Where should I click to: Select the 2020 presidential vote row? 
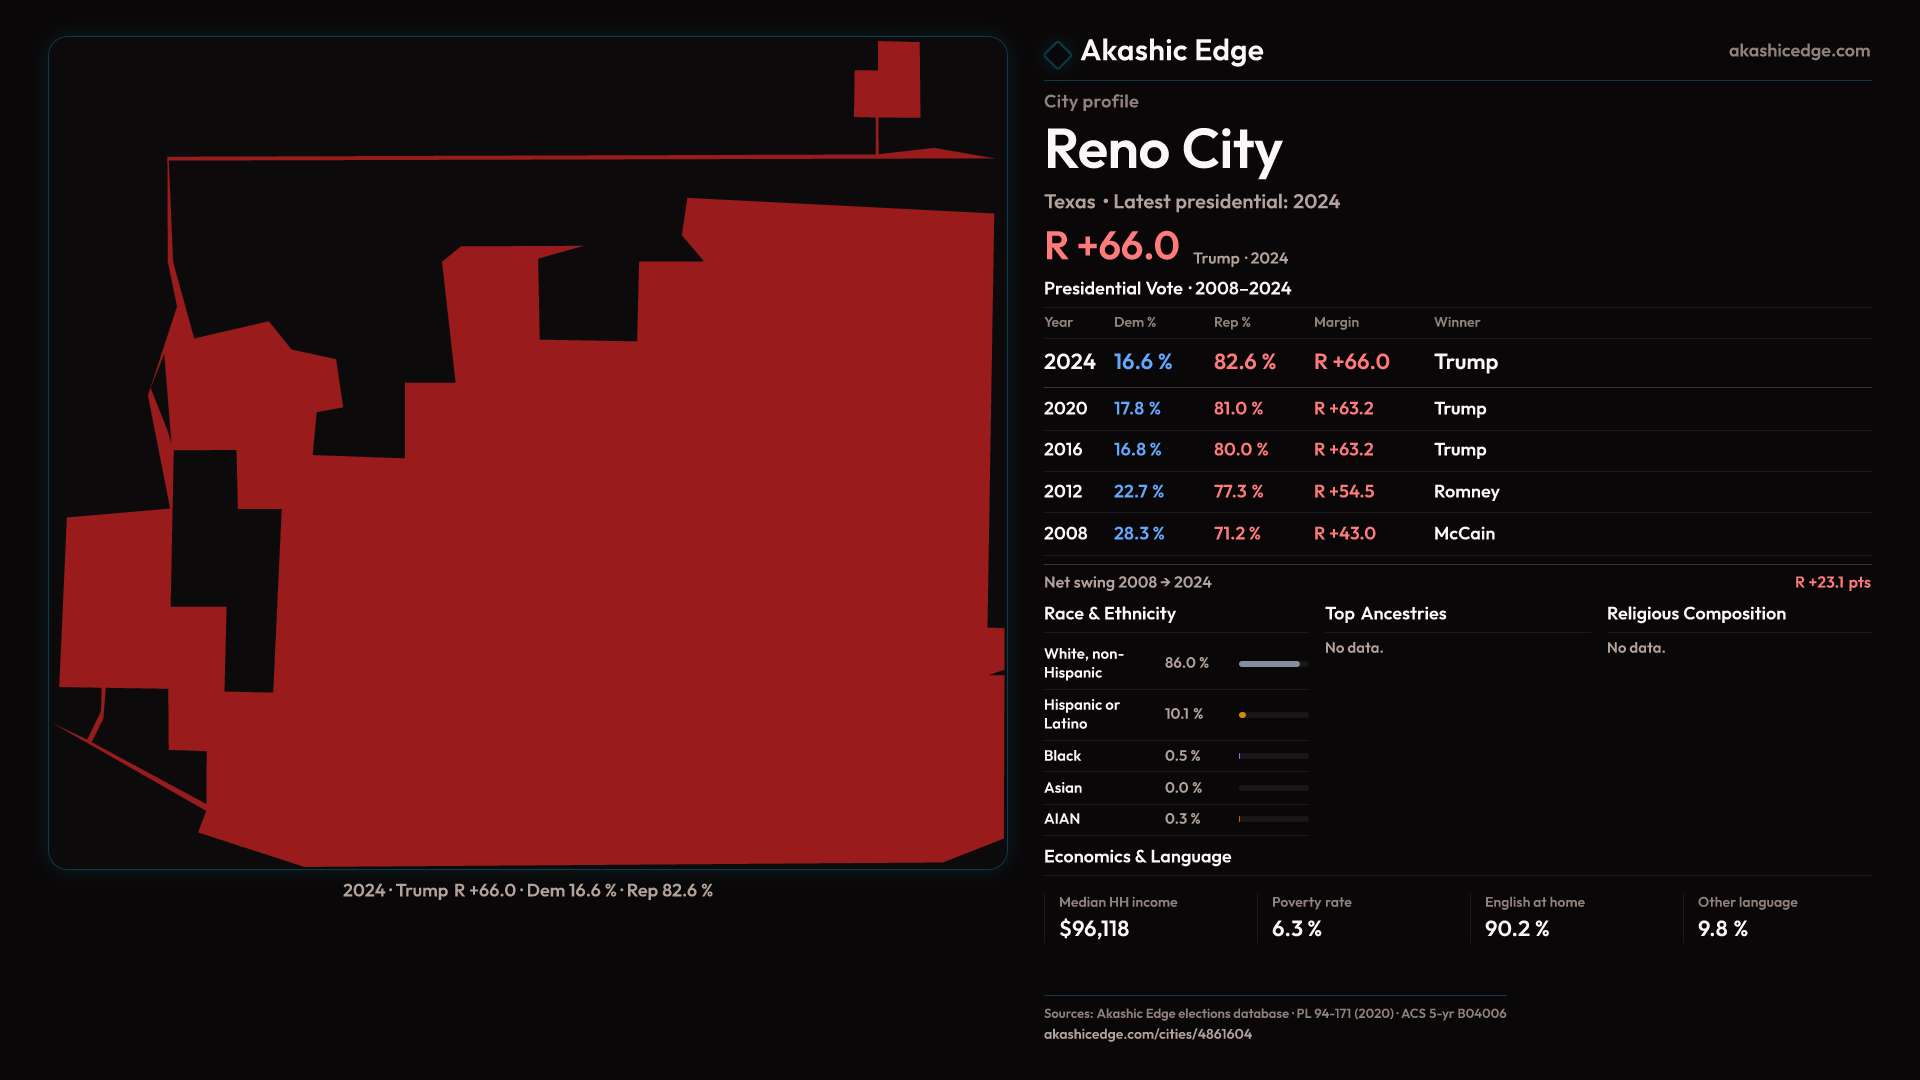pos(1270,409)
